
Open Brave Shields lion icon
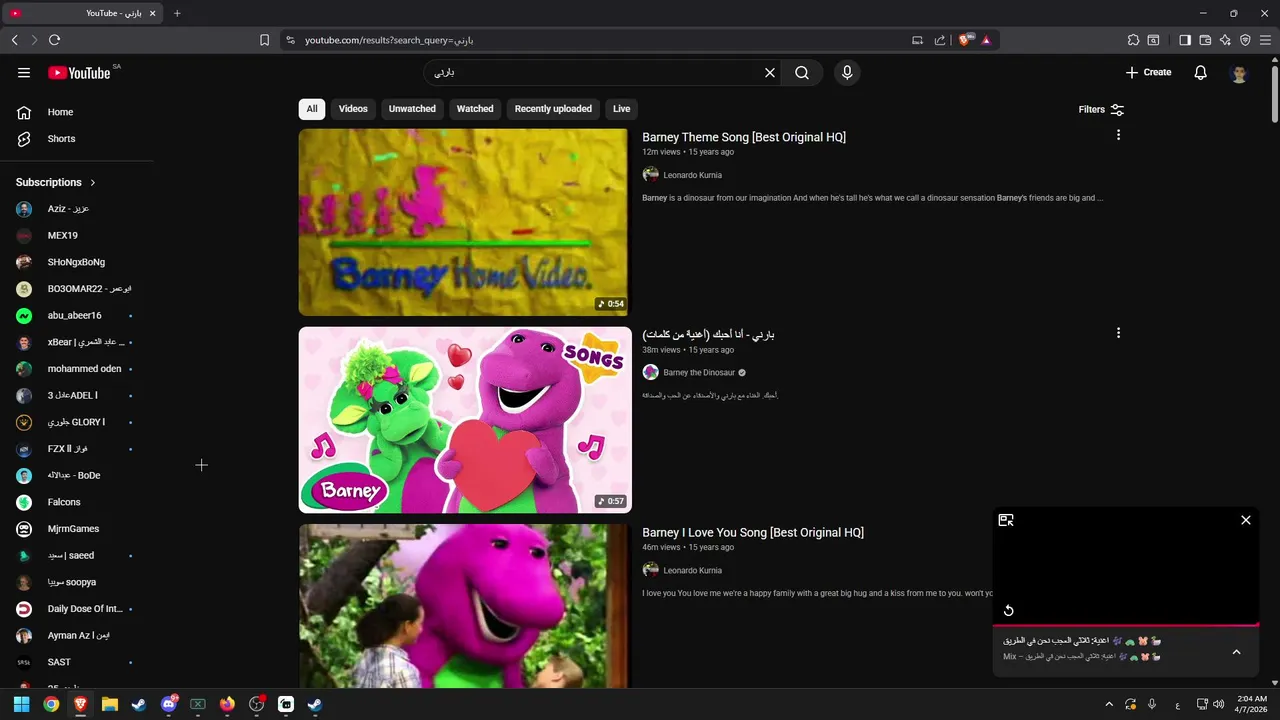click(965, 40)
